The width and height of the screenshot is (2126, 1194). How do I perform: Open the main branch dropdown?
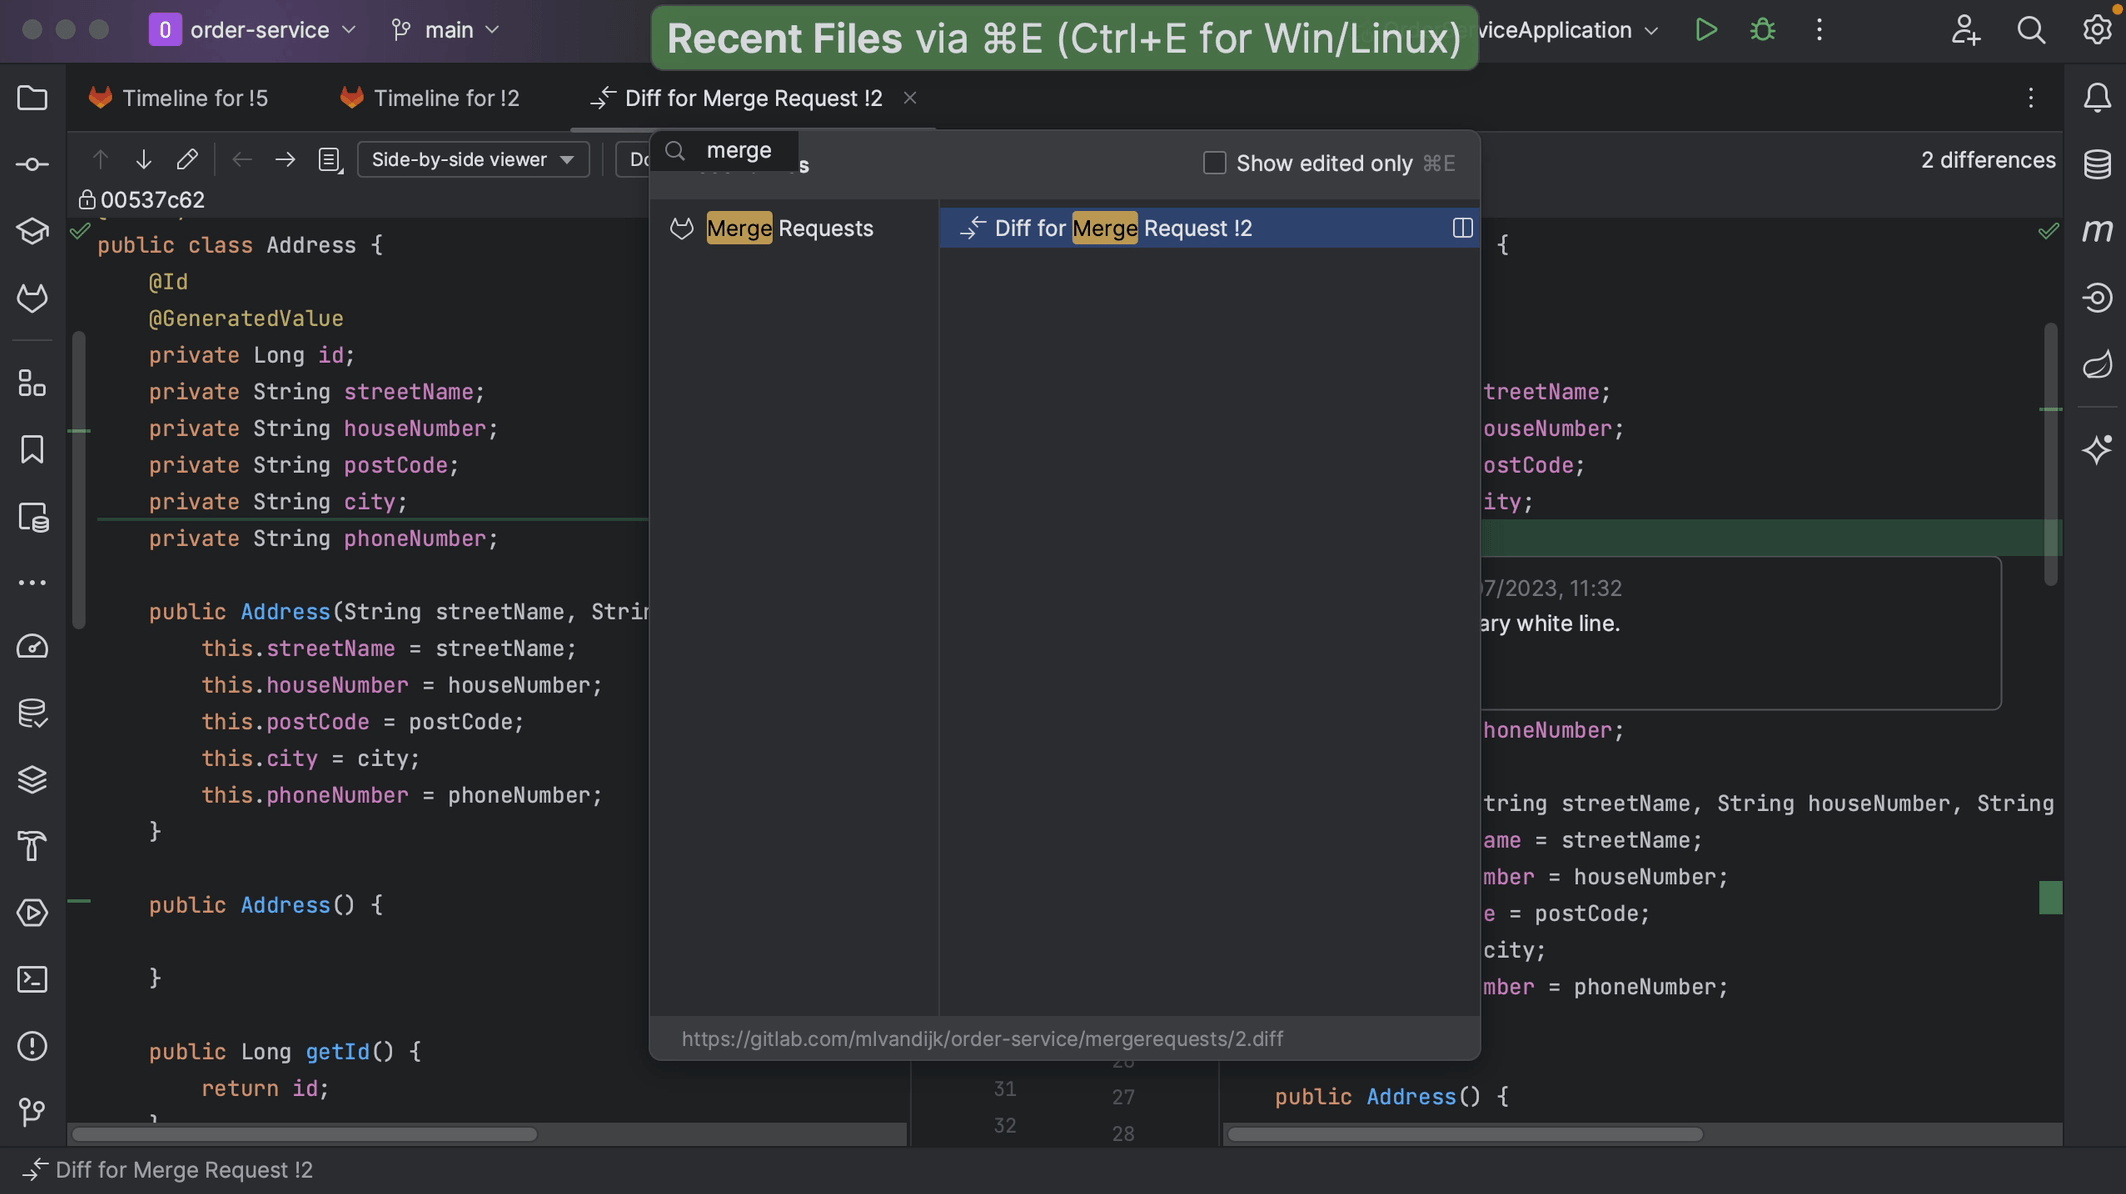coord(446,30)
